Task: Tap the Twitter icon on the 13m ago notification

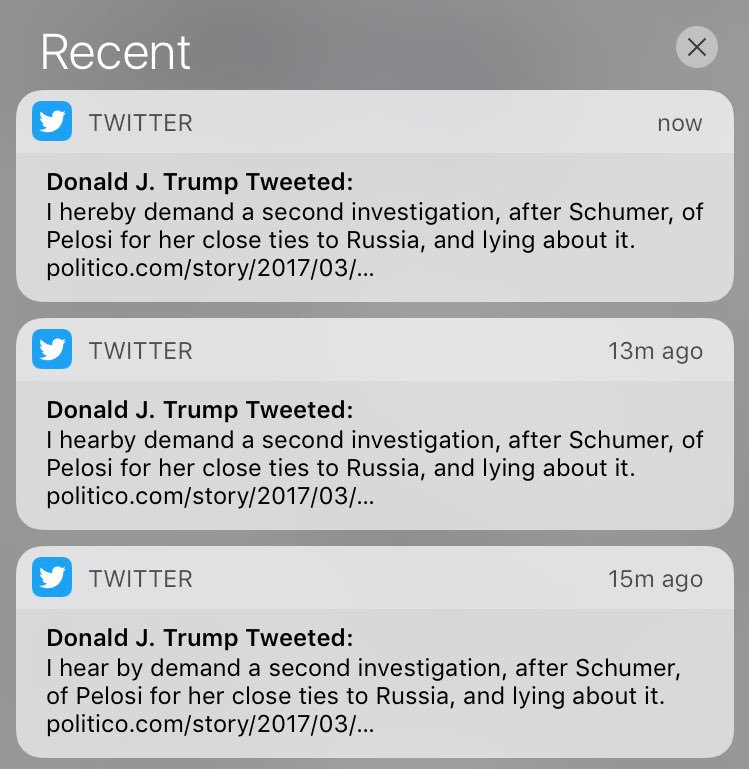Action: 52,349
